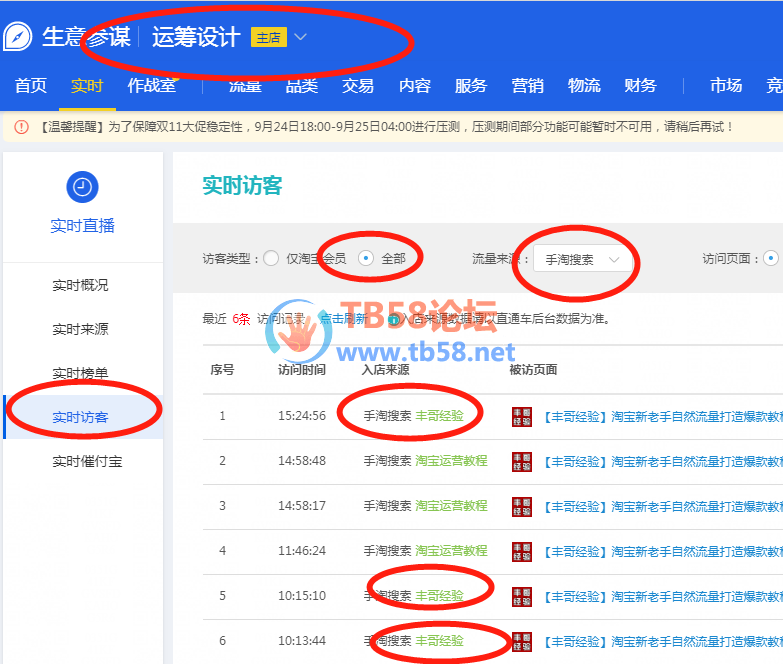Click the yellow 主店 badge

pos(268,38)
